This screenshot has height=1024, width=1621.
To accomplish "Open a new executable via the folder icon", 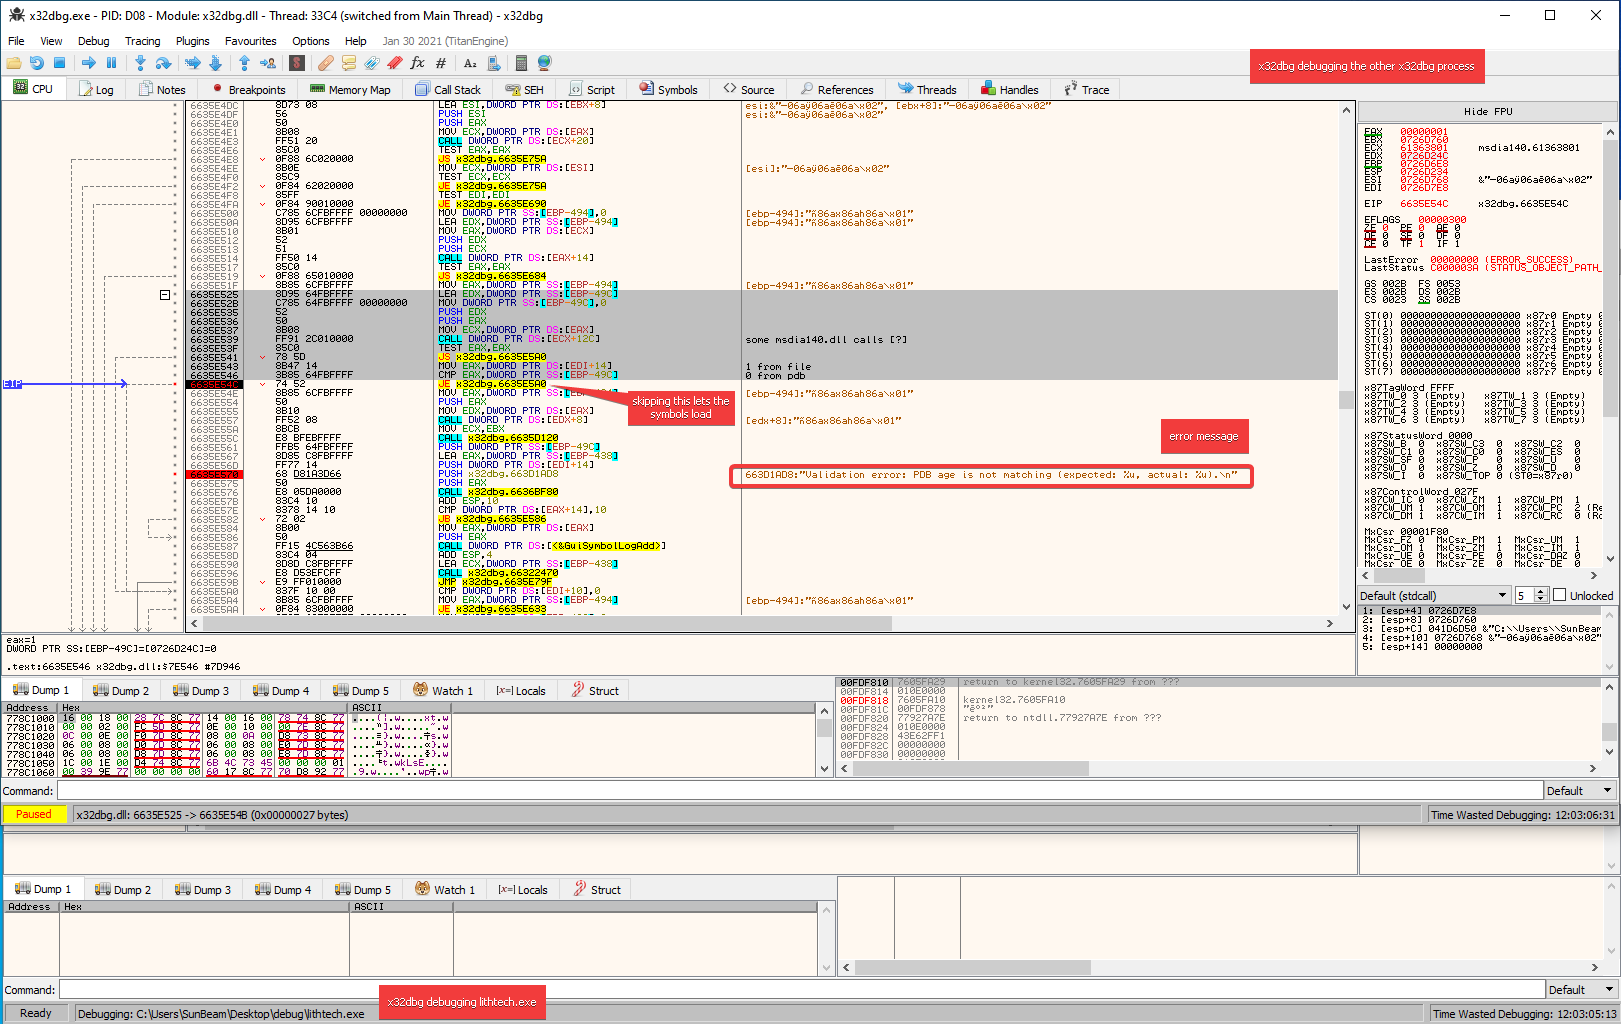I will click(x=13, y=62).
